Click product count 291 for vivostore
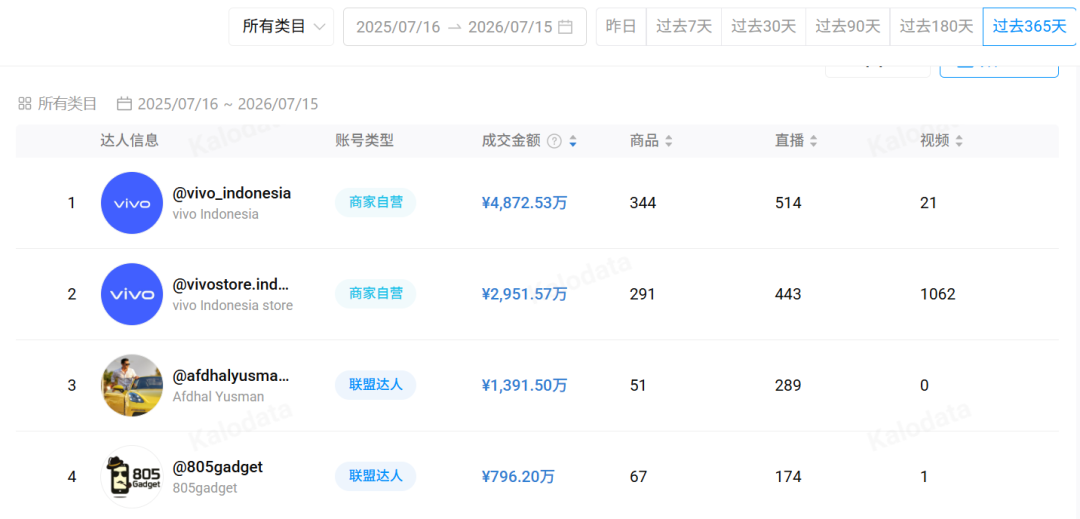Screen dimensions: 1080x519 click(x=642, y=295)
